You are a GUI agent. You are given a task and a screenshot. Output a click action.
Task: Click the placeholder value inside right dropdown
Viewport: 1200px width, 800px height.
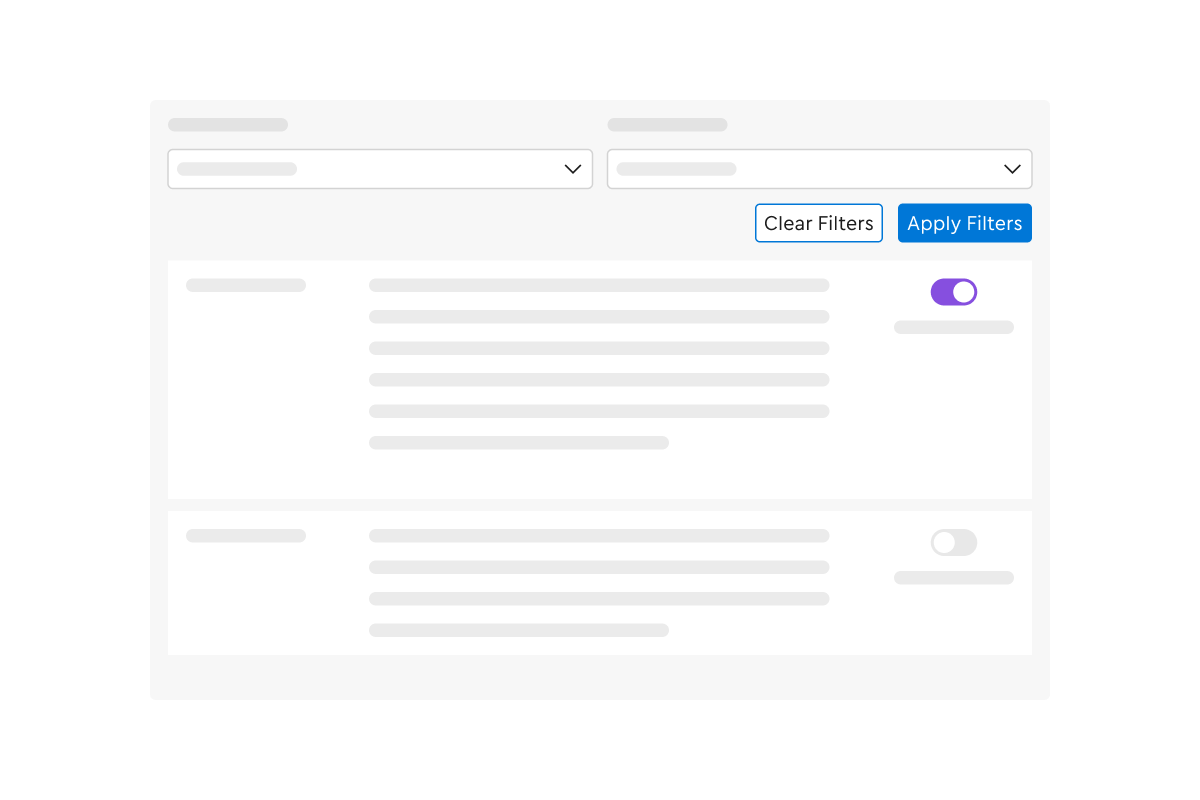(x=677, y=169)
